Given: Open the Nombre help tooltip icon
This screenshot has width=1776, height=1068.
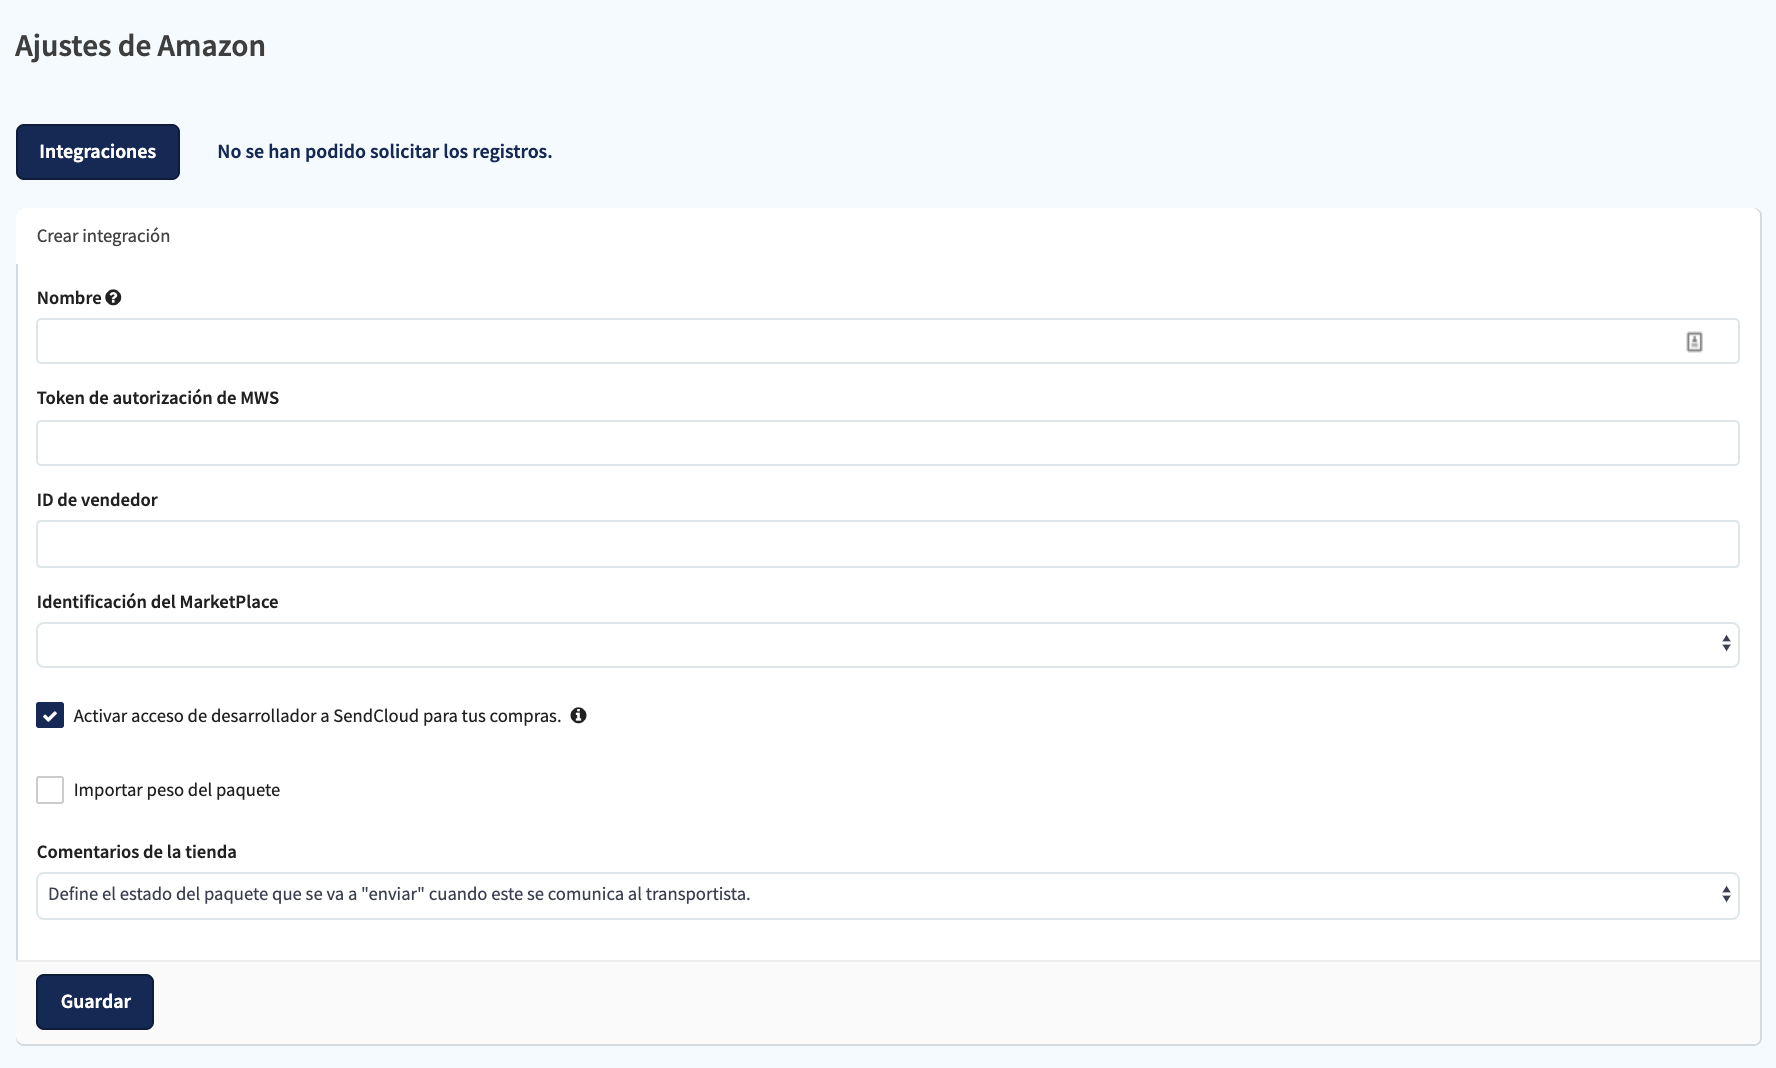Looking at the screenshot, I should (x=113, y=297).
